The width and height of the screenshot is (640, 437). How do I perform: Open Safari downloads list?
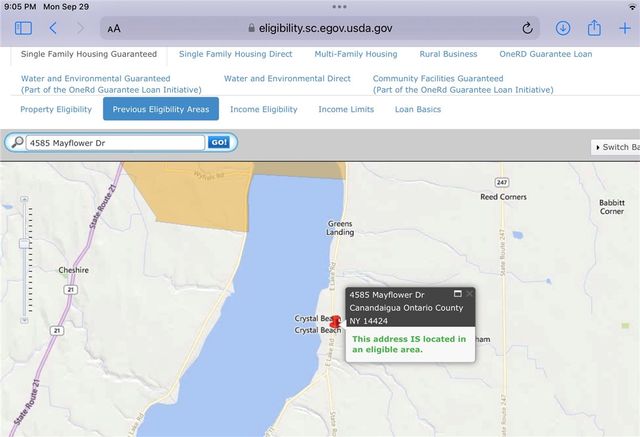pyautogui.click(x=563, y=29)
